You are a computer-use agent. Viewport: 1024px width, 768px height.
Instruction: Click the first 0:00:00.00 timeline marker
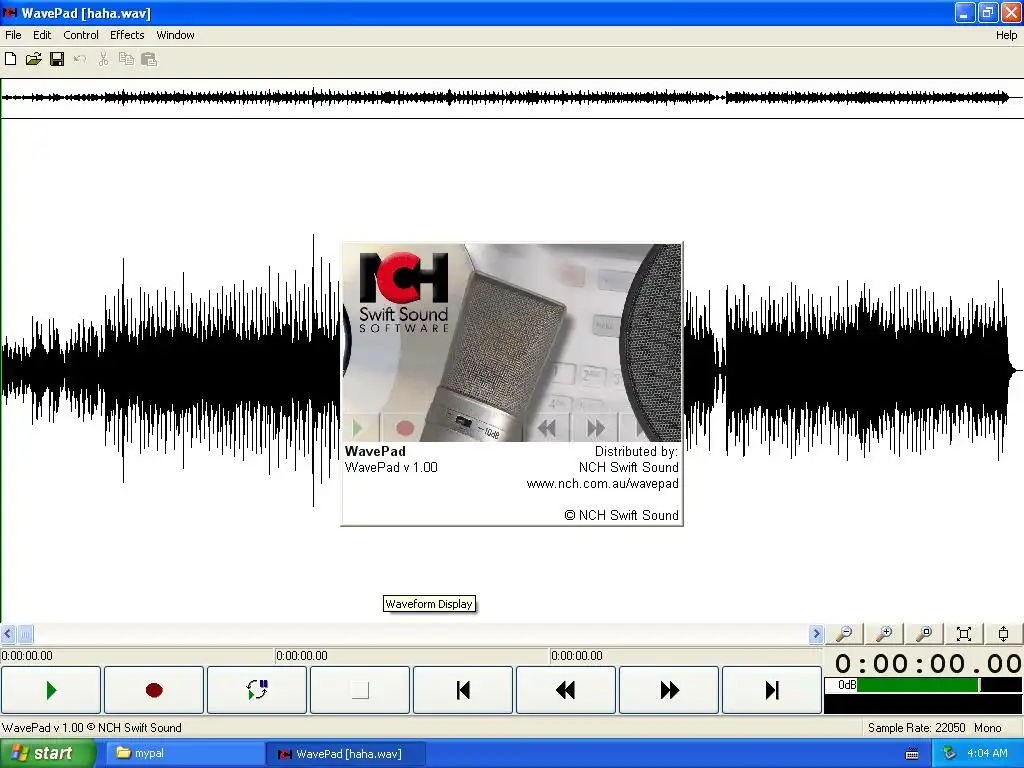pos(27,656)
